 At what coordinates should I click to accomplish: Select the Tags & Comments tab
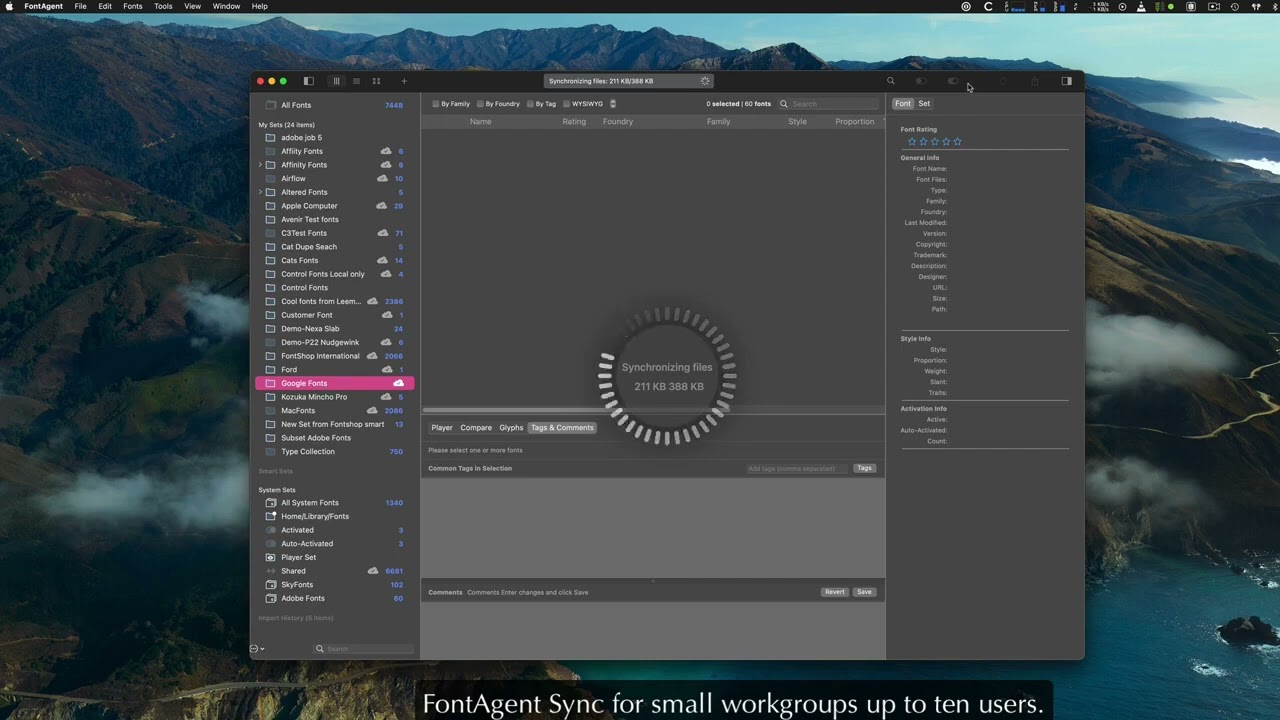tap(562, 428)
